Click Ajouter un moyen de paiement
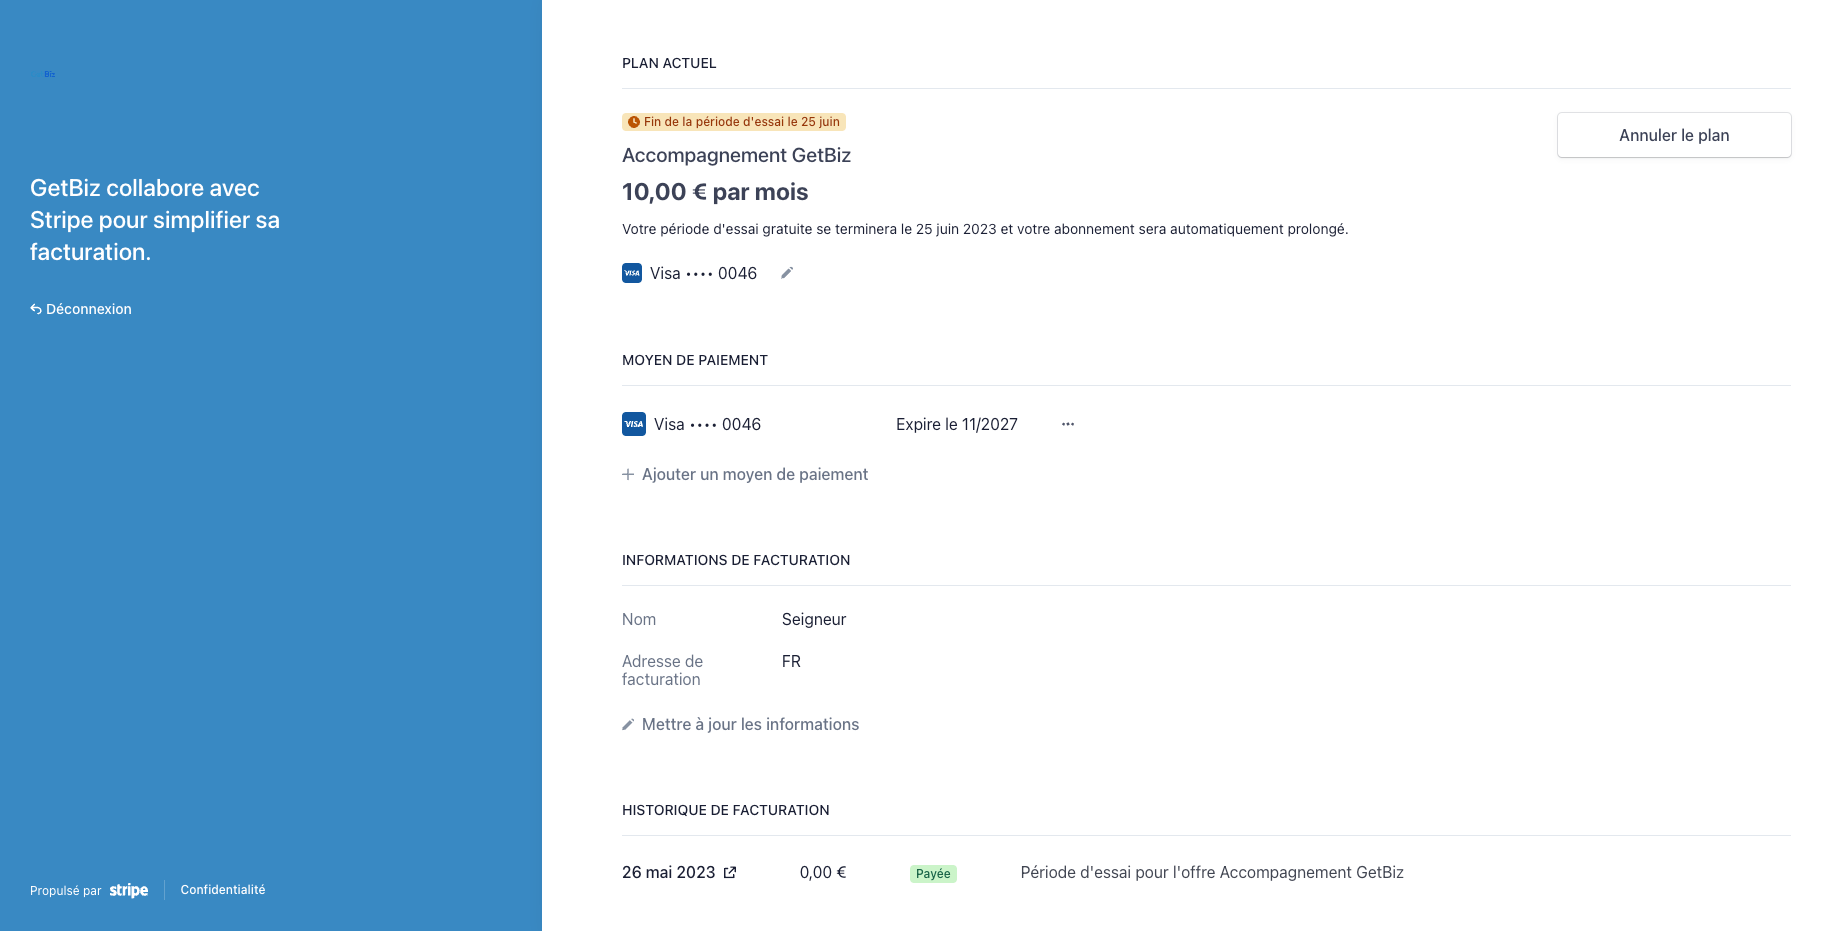The width and height of the screenshot is (1828, 931). pos(745,474)
